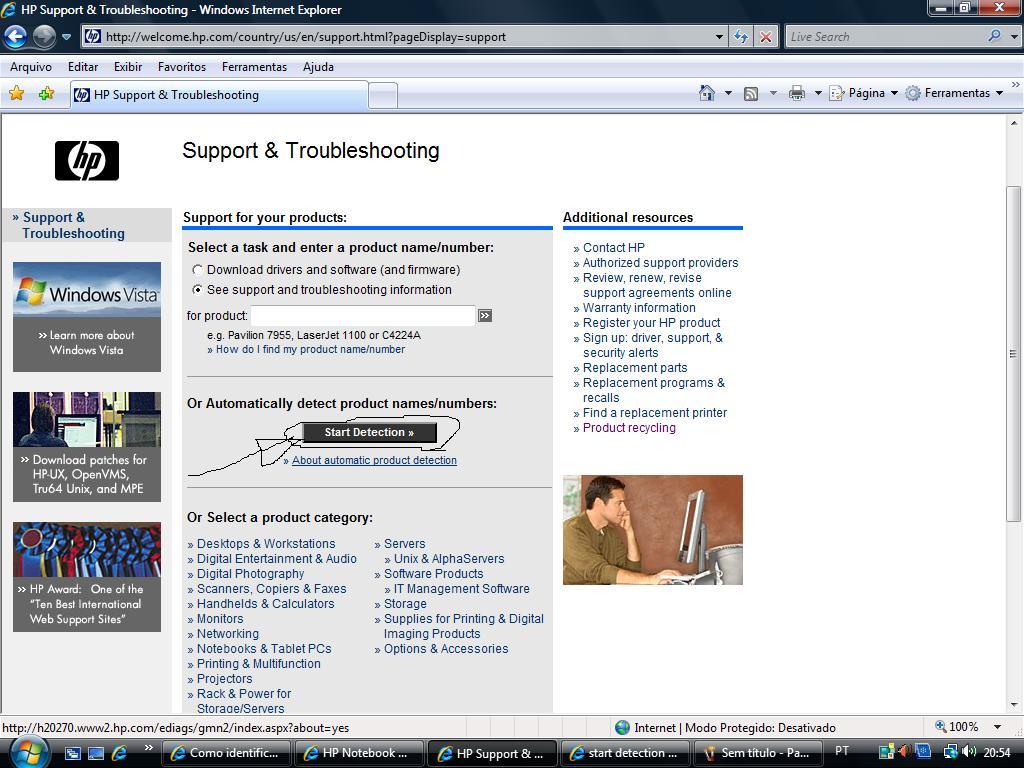The width and height of the screenshot is (1024, 768).
Task: Open Software Products category link
Action: tap(434, 573)
